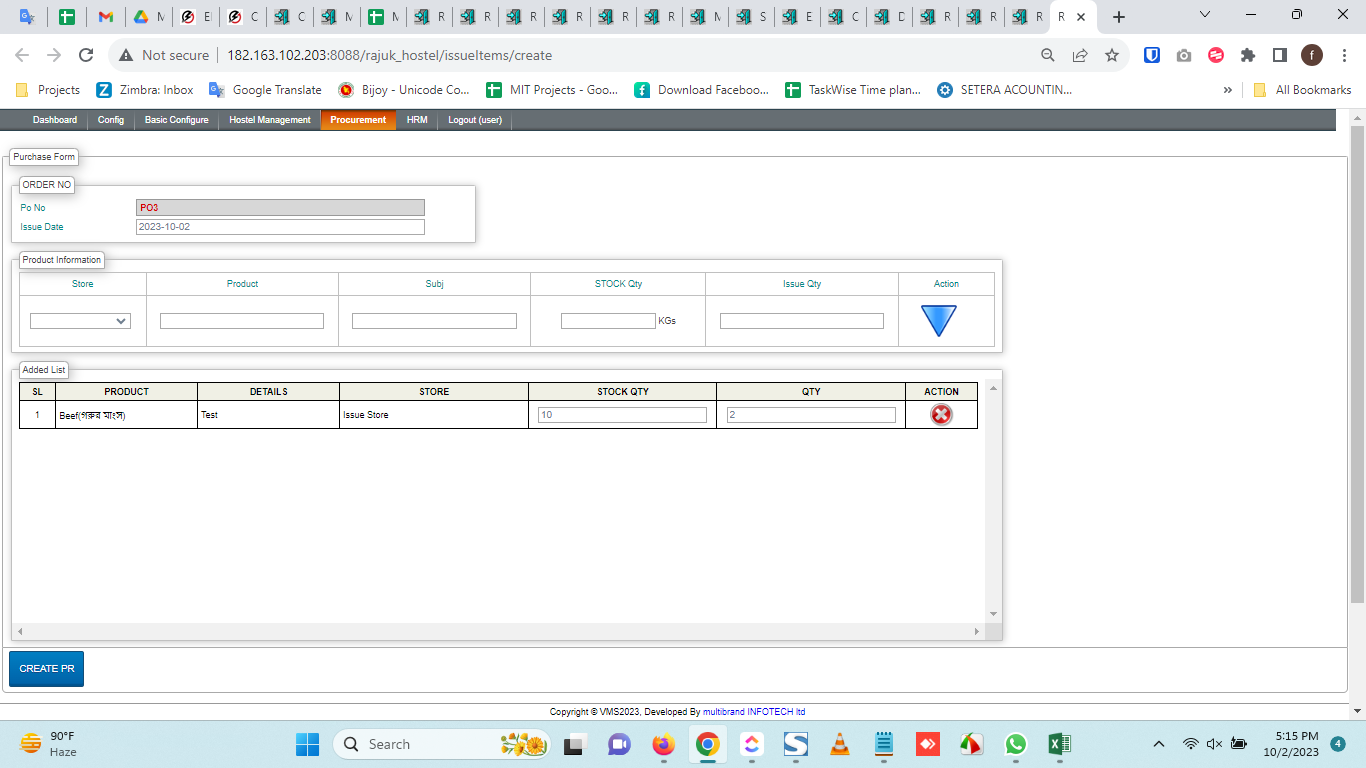
Task: Show hidden system tray icons
Action: tap(1159, 744)
